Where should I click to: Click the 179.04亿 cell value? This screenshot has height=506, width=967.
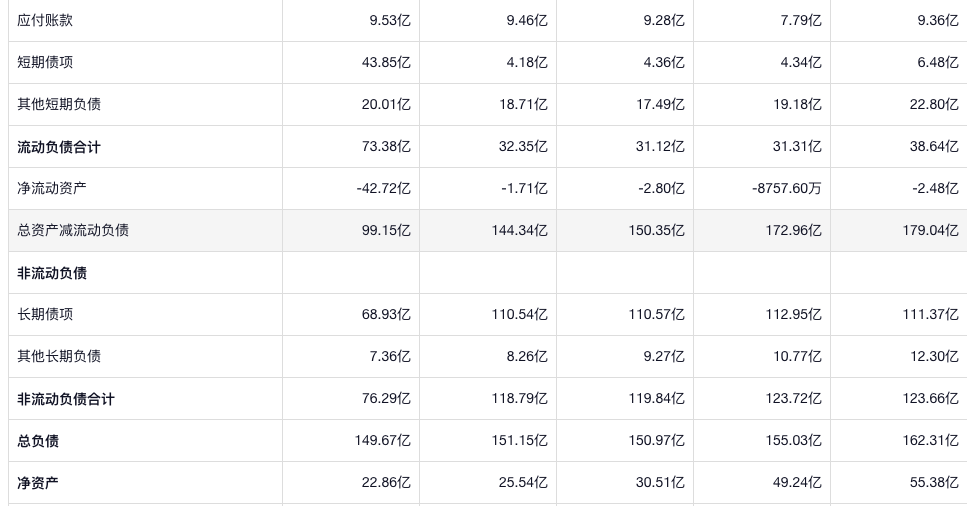(x=930, y=230)
